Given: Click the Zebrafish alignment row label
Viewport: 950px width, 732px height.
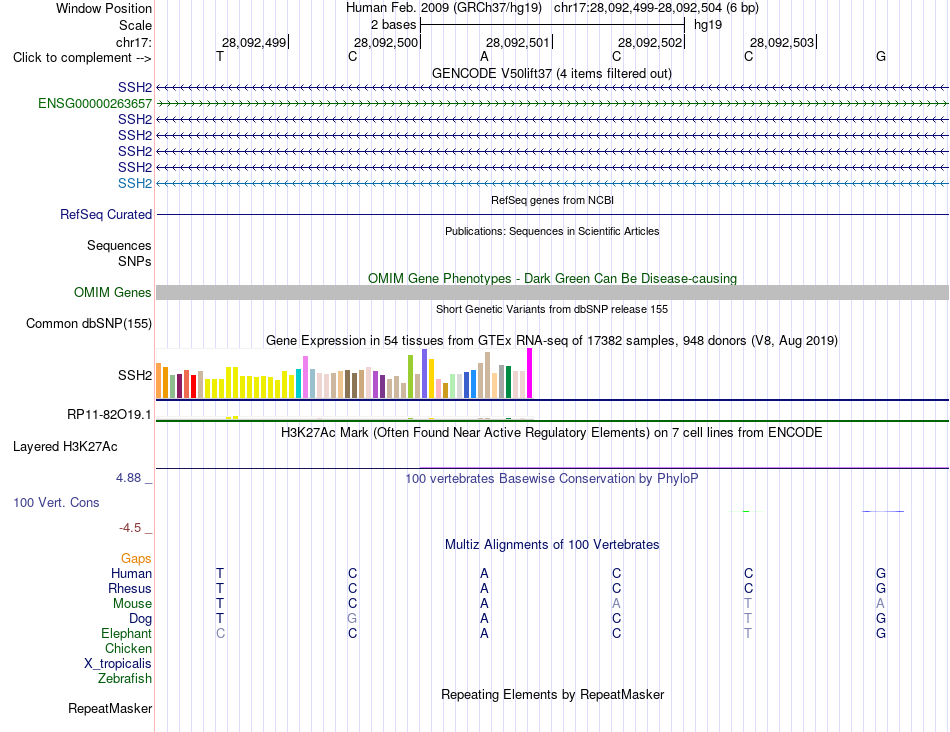Looking at the screenshot, I should 125,679.
